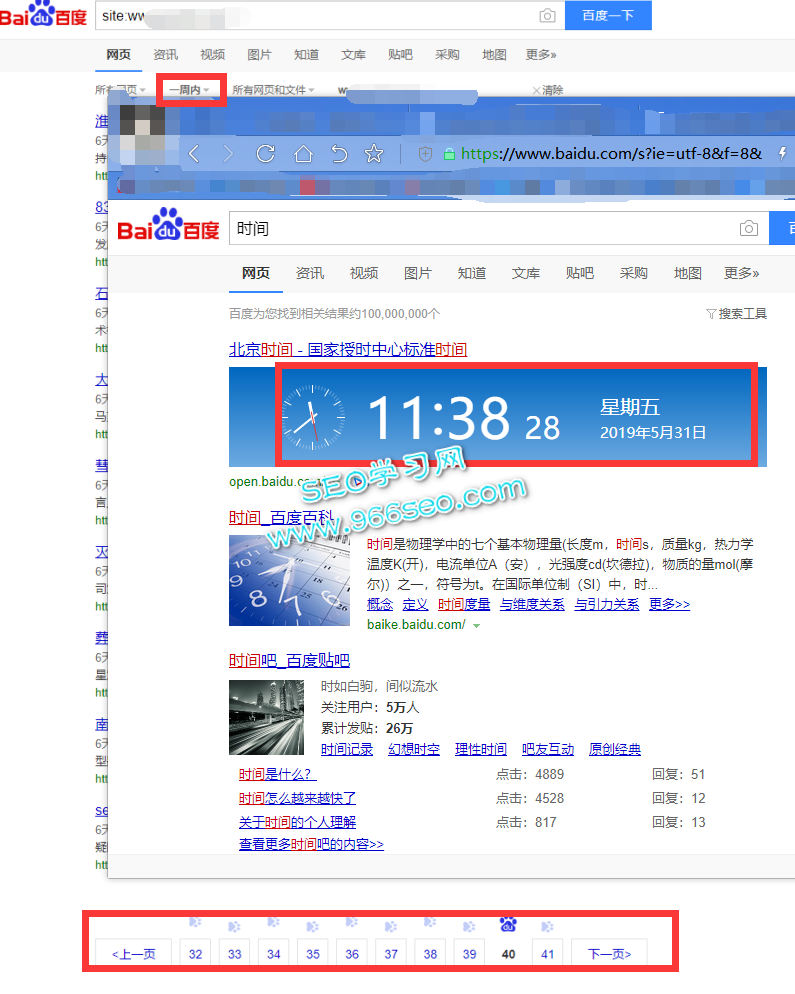This screenshot has height=994, width=795.
Task: Switch to 图片 tab in front window
Action: (418, 273)
